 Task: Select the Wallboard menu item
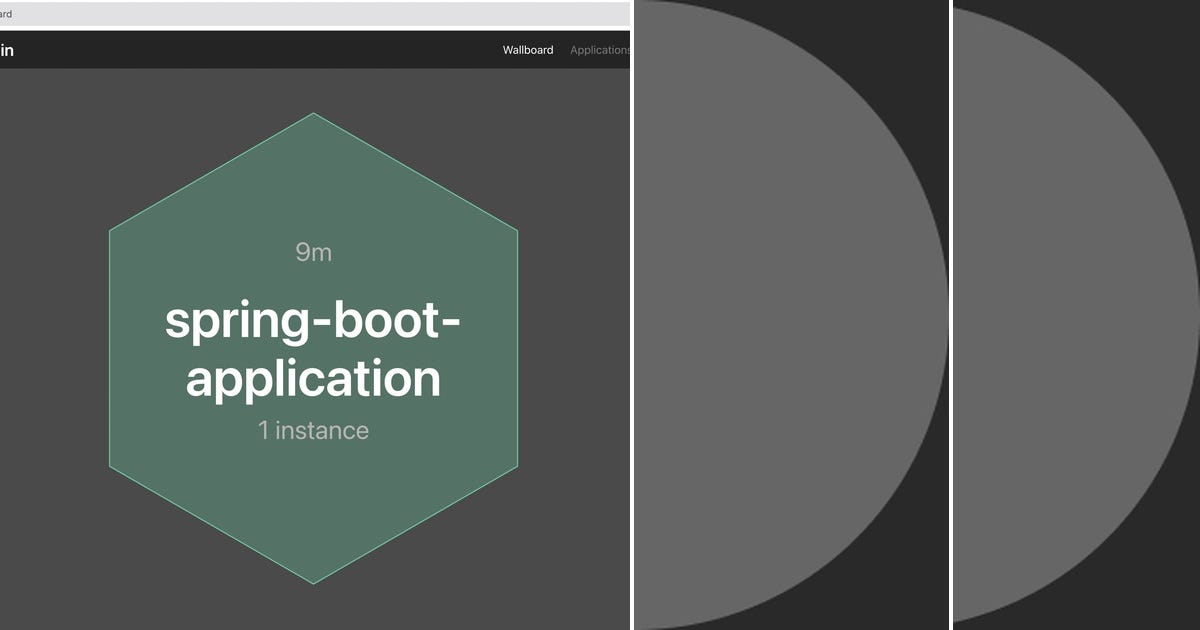[527, 50]
